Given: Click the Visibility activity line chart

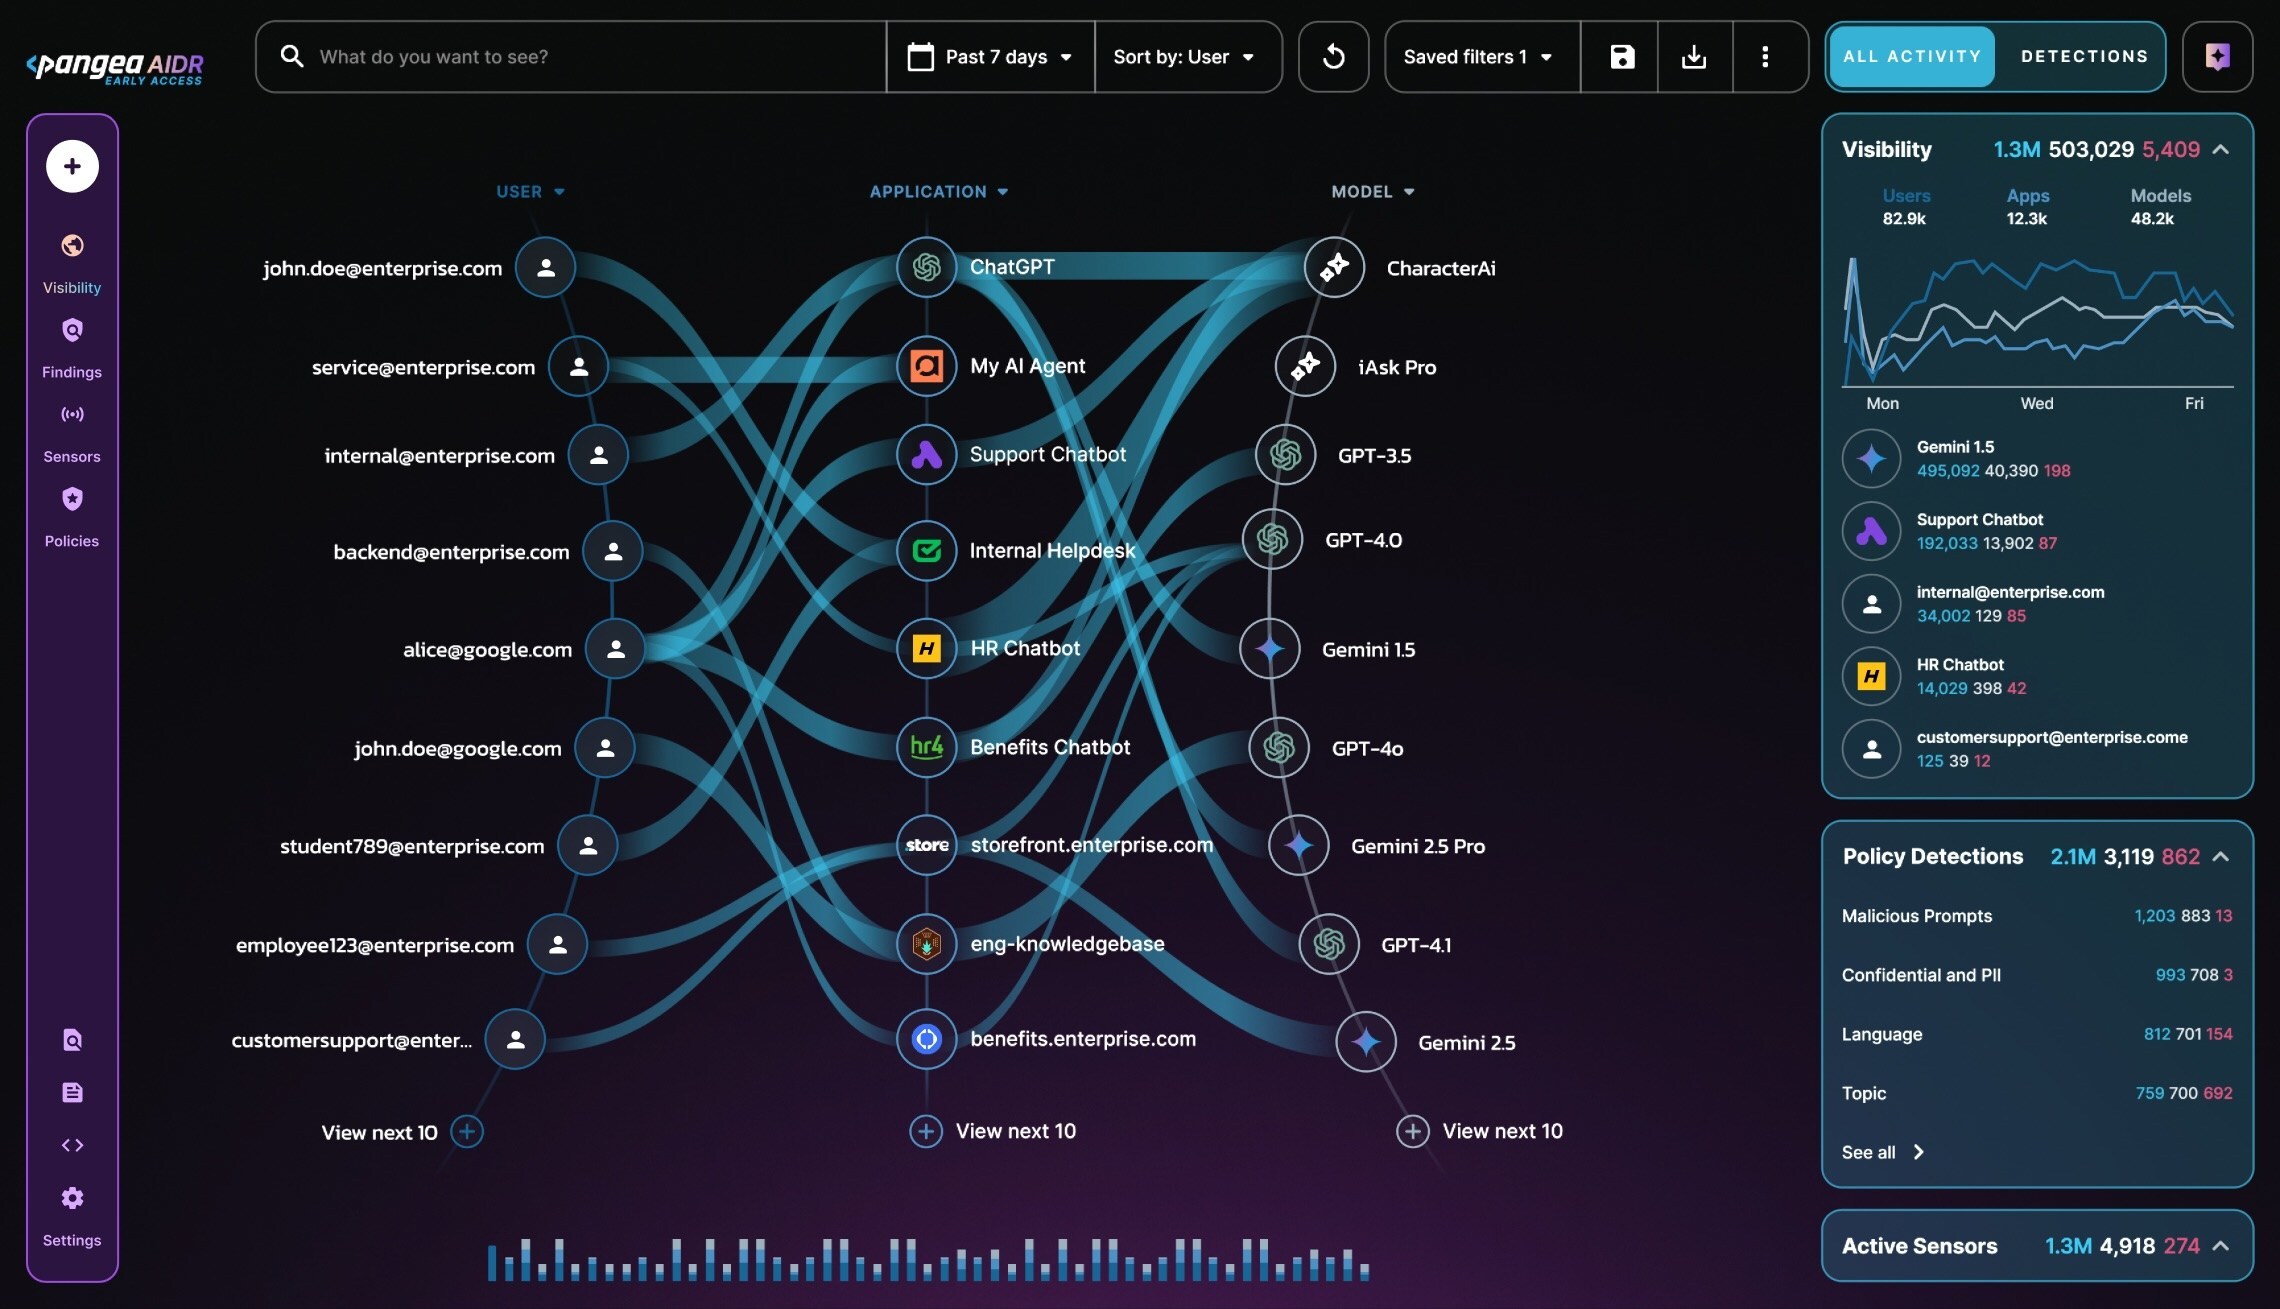Looking at the screenshot, I should tap(2037, 322).
